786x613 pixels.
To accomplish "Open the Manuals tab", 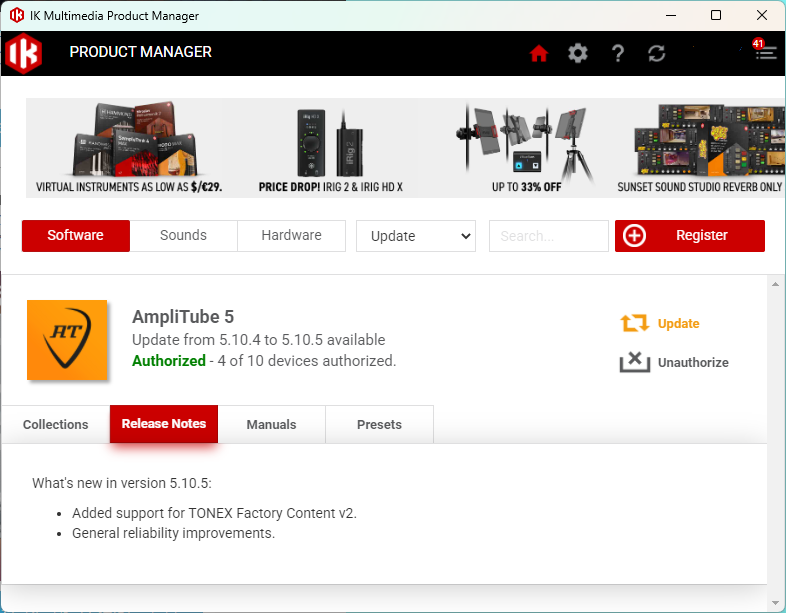I will click(272, 425).
